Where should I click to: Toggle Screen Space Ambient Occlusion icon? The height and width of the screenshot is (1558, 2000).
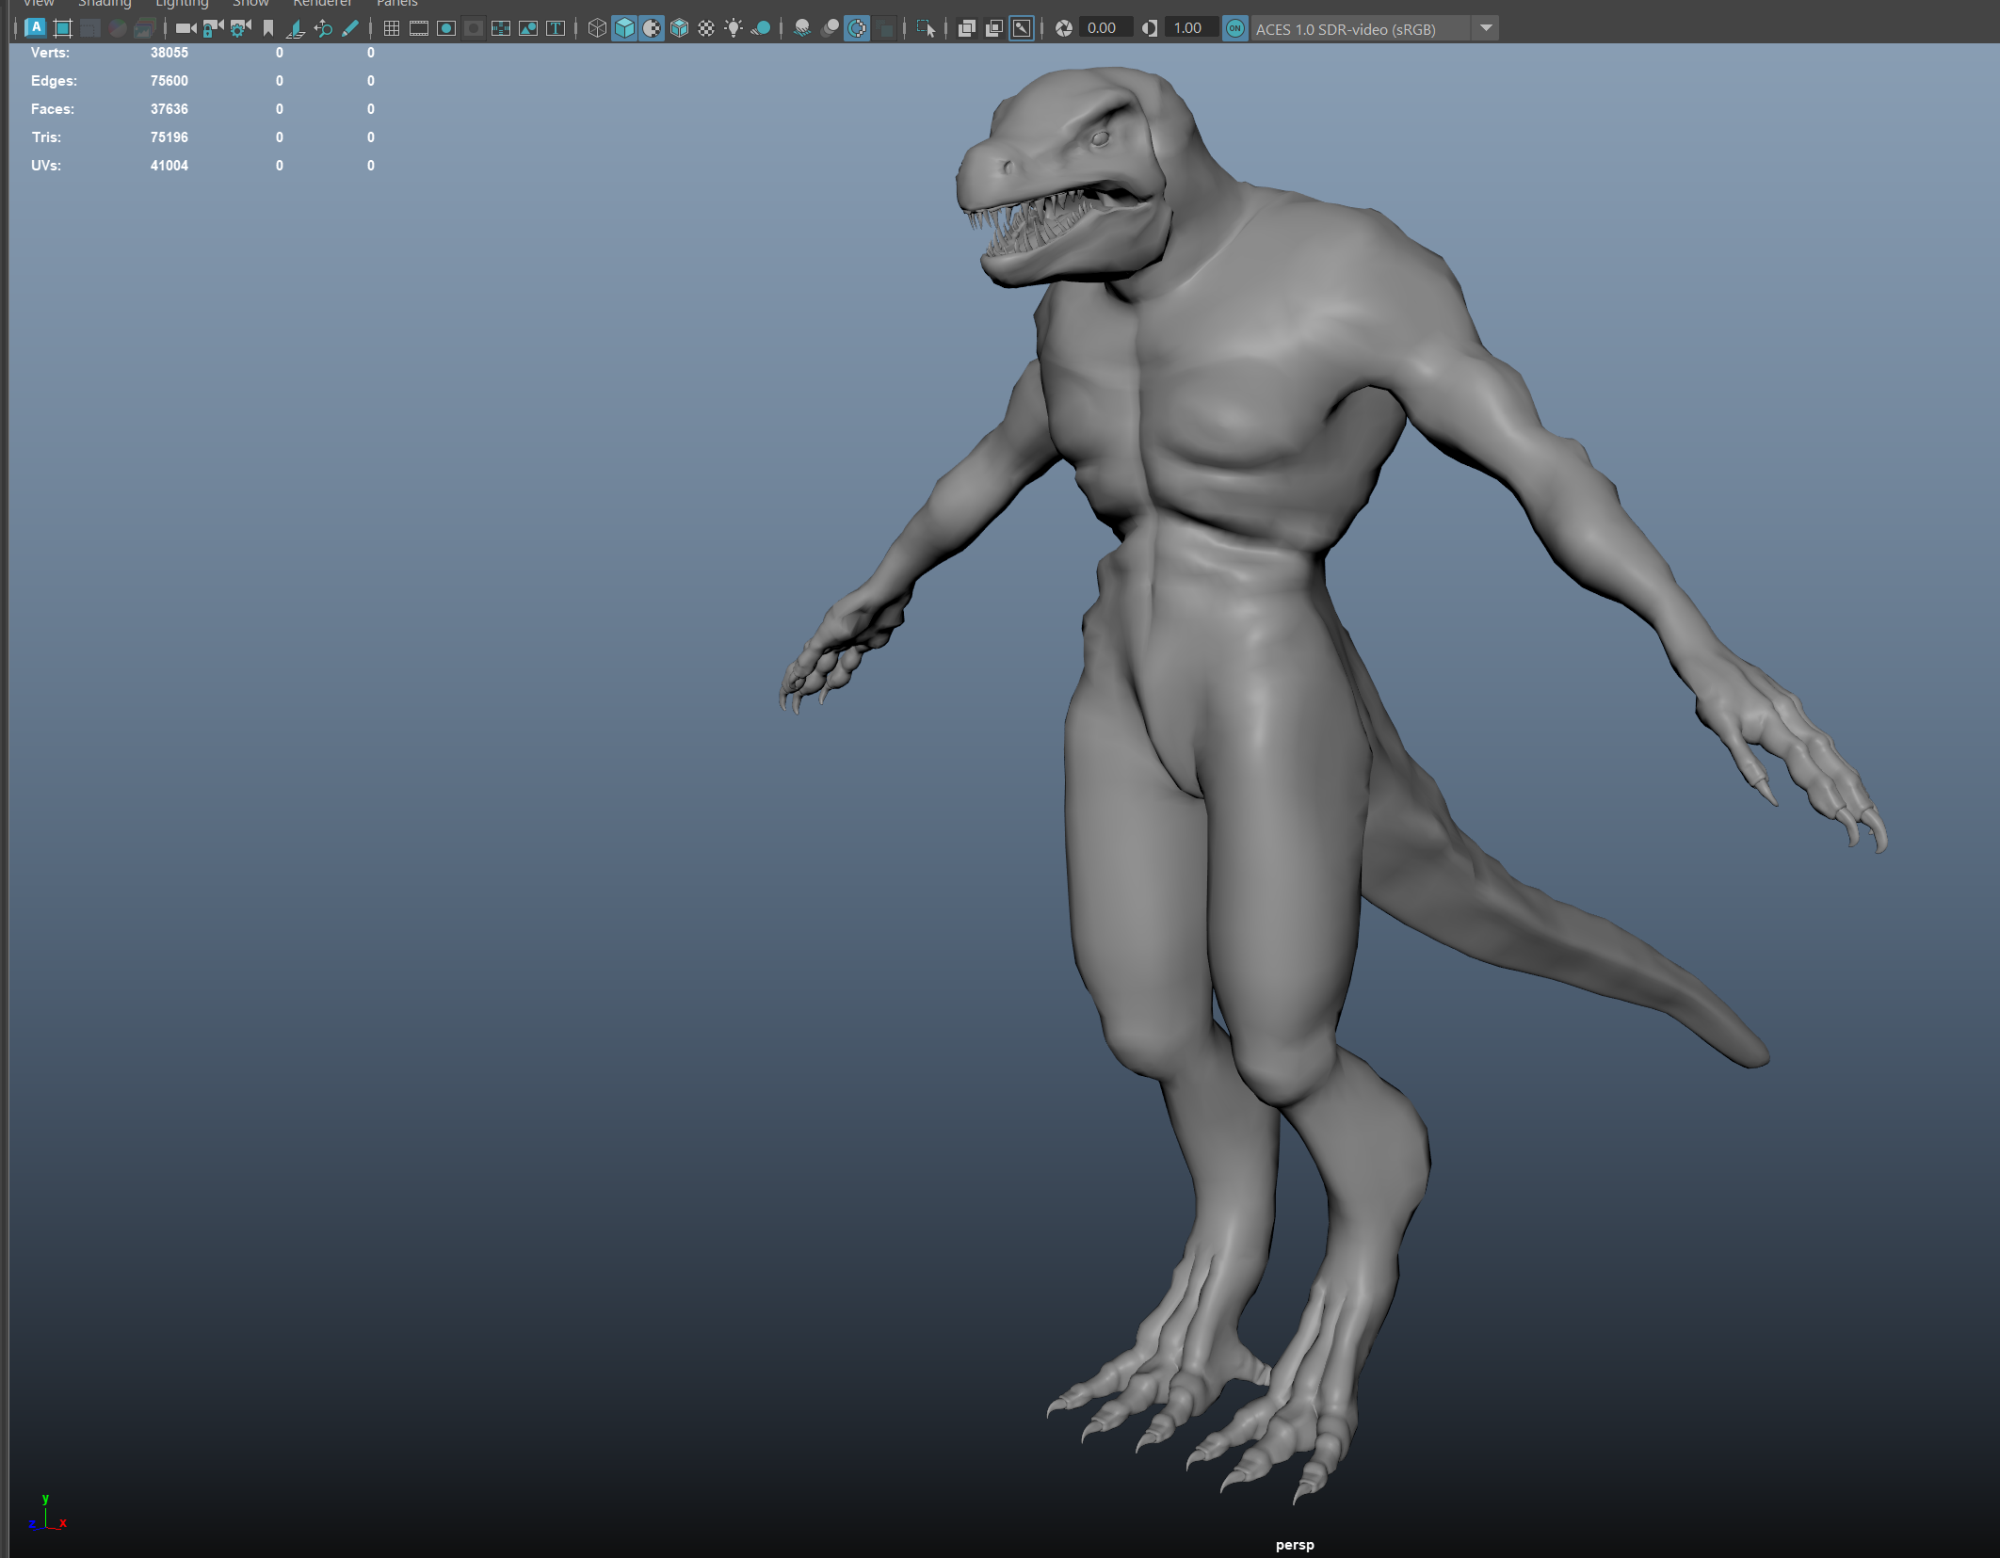[x=802, y=28]
